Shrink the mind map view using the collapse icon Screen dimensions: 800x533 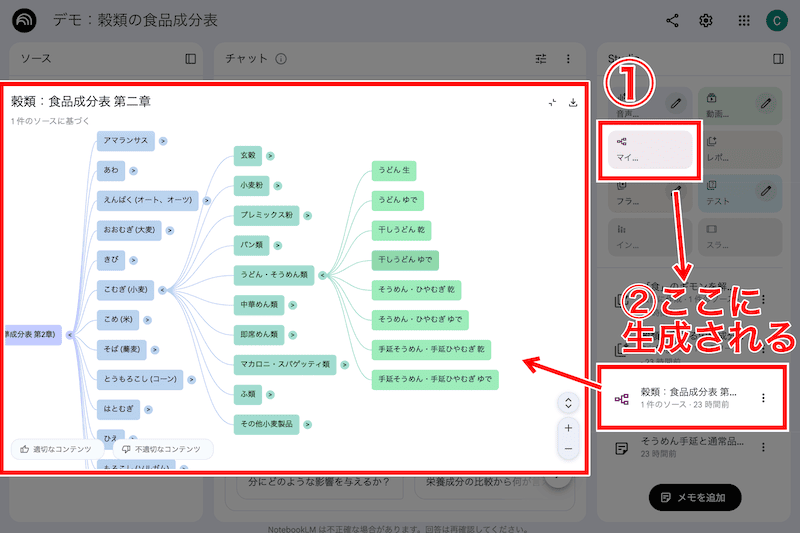click(x=552, y=102)
